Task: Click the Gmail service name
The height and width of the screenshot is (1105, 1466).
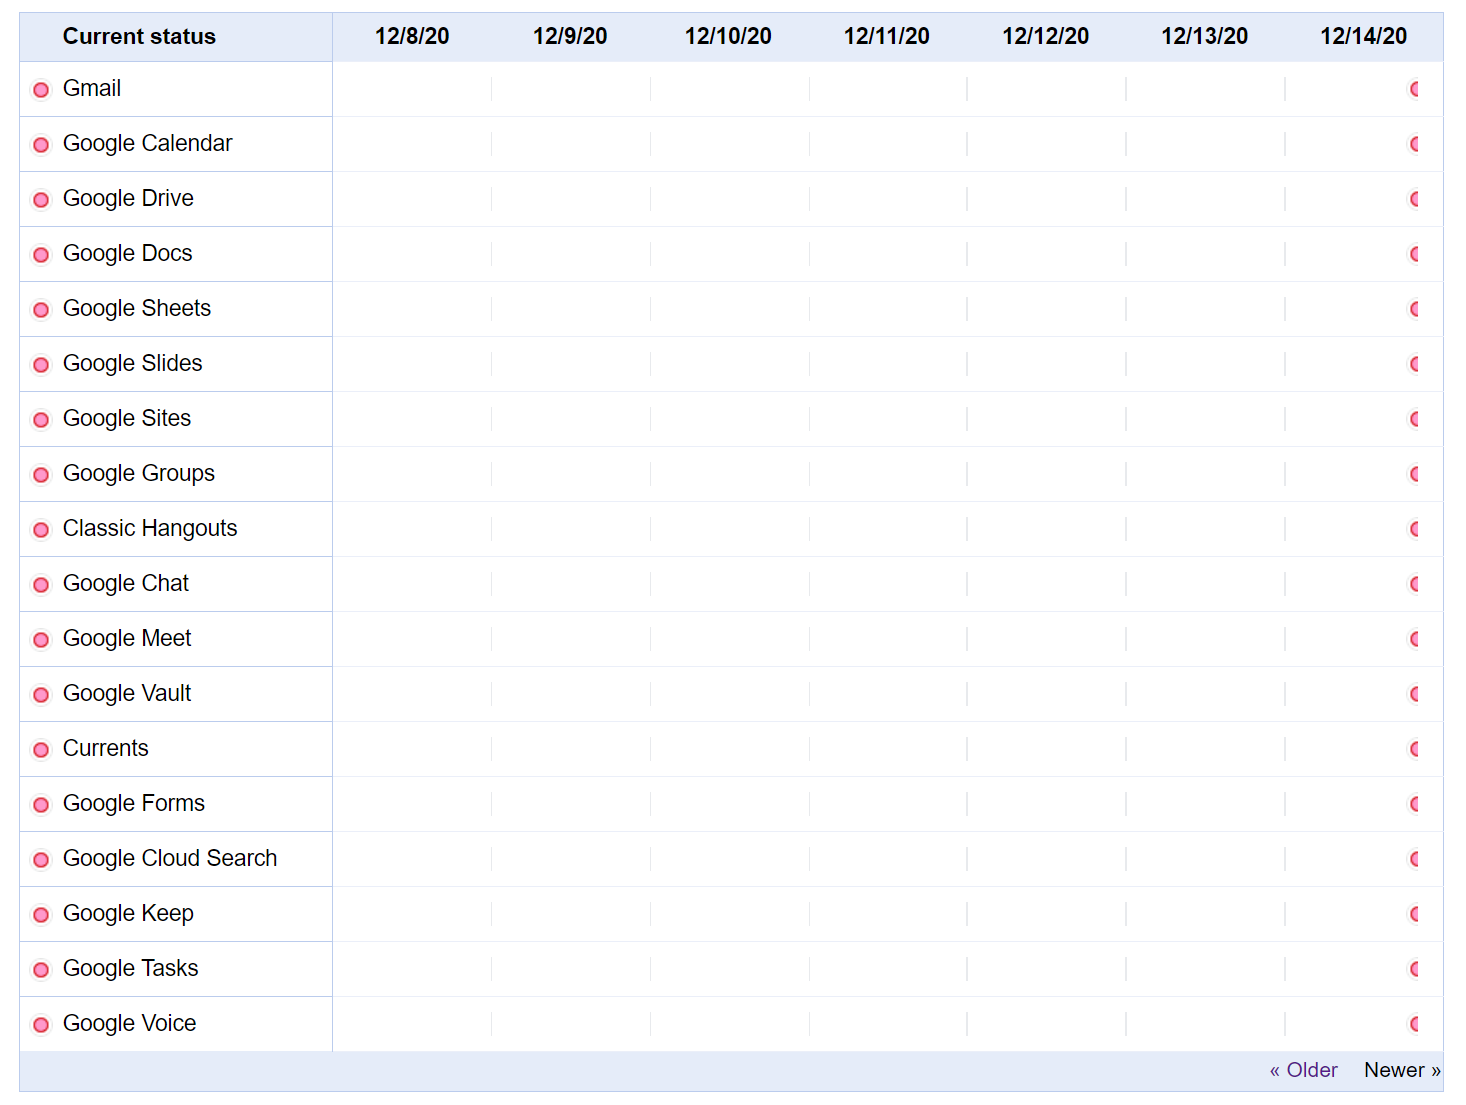Action: pos(92,88)
